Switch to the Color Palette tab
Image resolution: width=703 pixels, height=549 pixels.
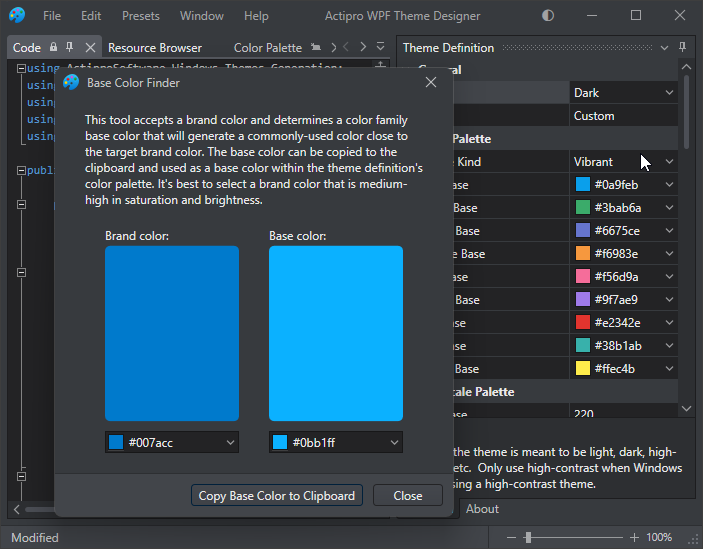(x=268, y=48)
